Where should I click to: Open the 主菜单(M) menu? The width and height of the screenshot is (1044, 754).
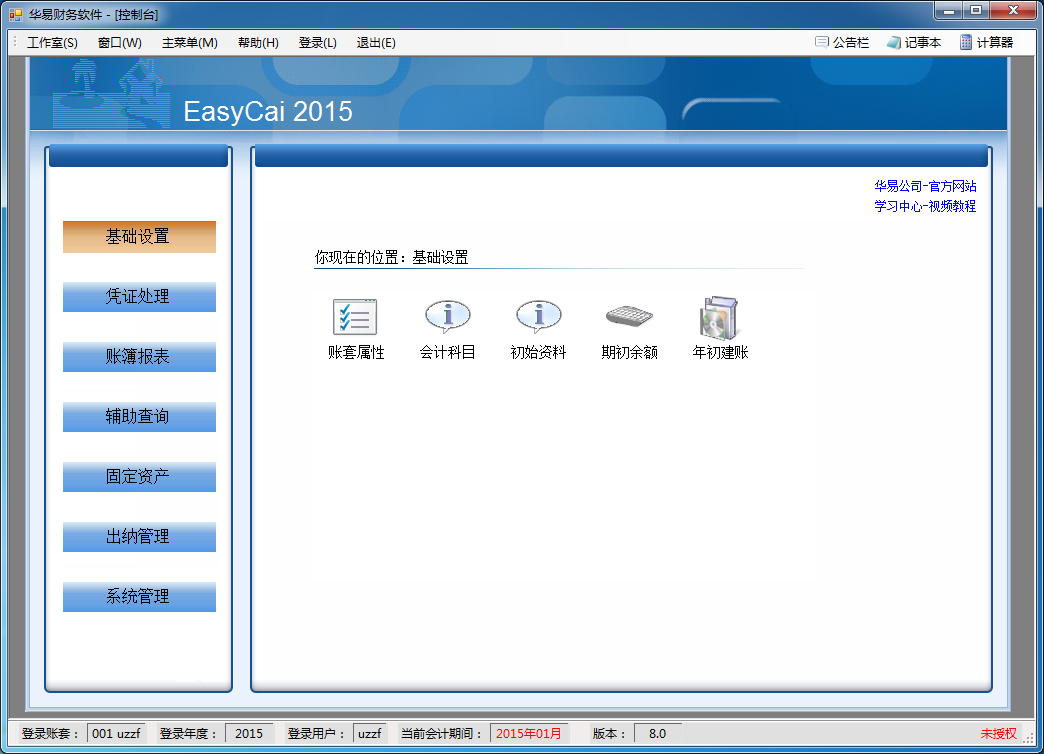tap(190, 43)
